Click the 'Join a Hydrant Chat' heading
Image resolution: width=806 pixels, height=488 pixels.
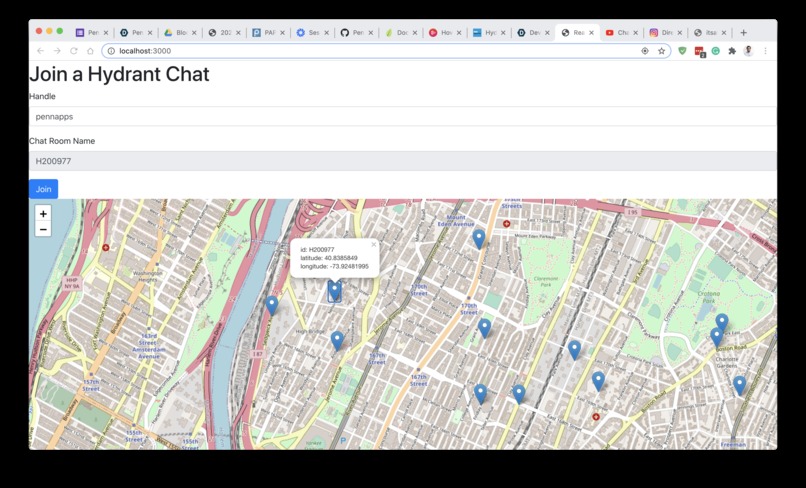click(x=119, y=74)
